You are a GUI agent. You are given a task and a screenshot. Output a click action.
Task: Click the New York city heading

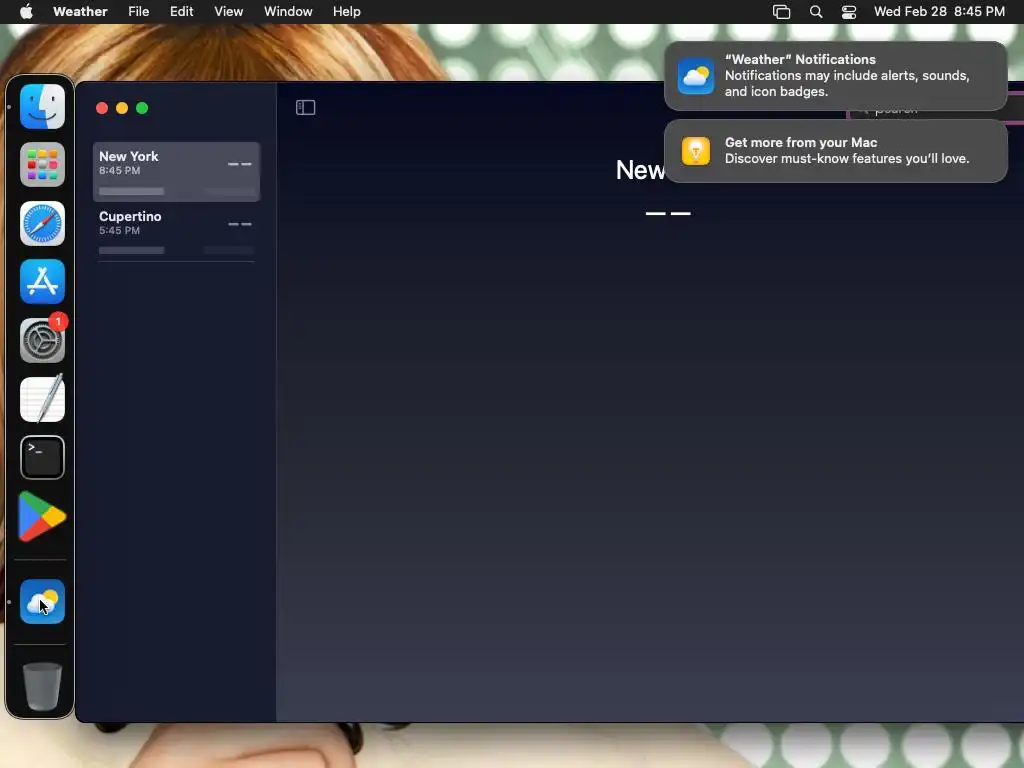point(640,170)
